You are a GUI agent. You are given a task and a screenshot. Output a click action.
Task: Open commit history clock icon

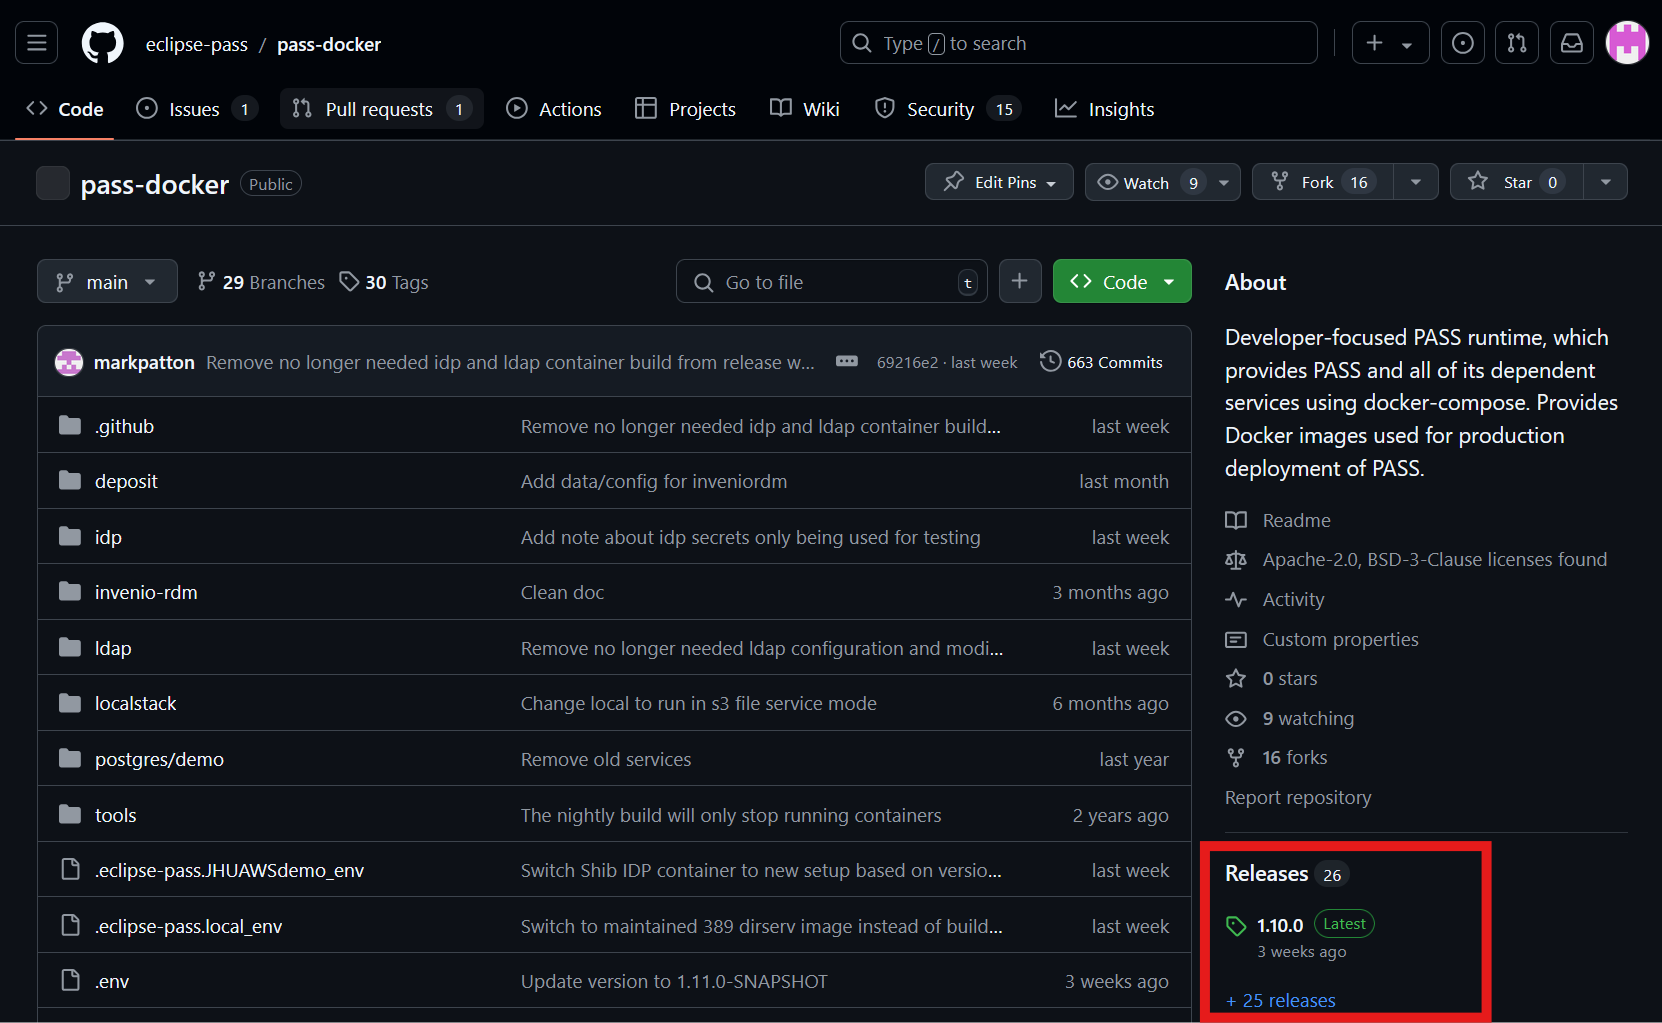1050,361
